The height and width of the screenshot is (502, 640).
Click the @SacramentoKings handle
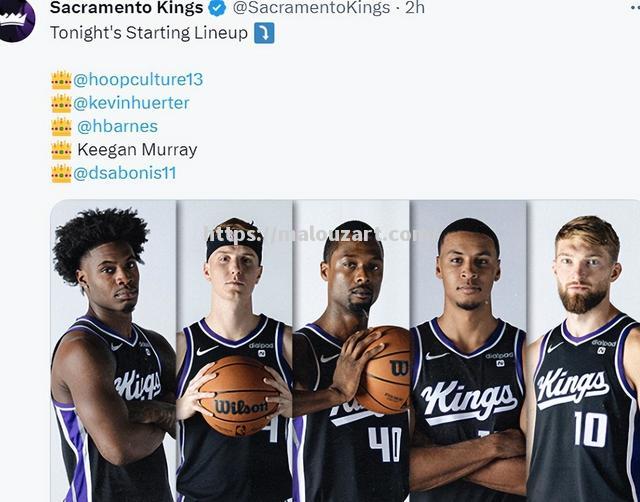(311, 8)
